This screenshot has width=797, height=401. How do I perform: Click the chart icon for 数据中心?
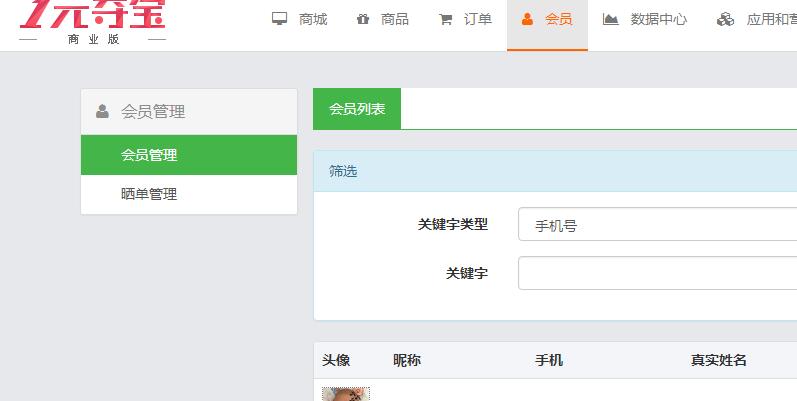(610, 19)
